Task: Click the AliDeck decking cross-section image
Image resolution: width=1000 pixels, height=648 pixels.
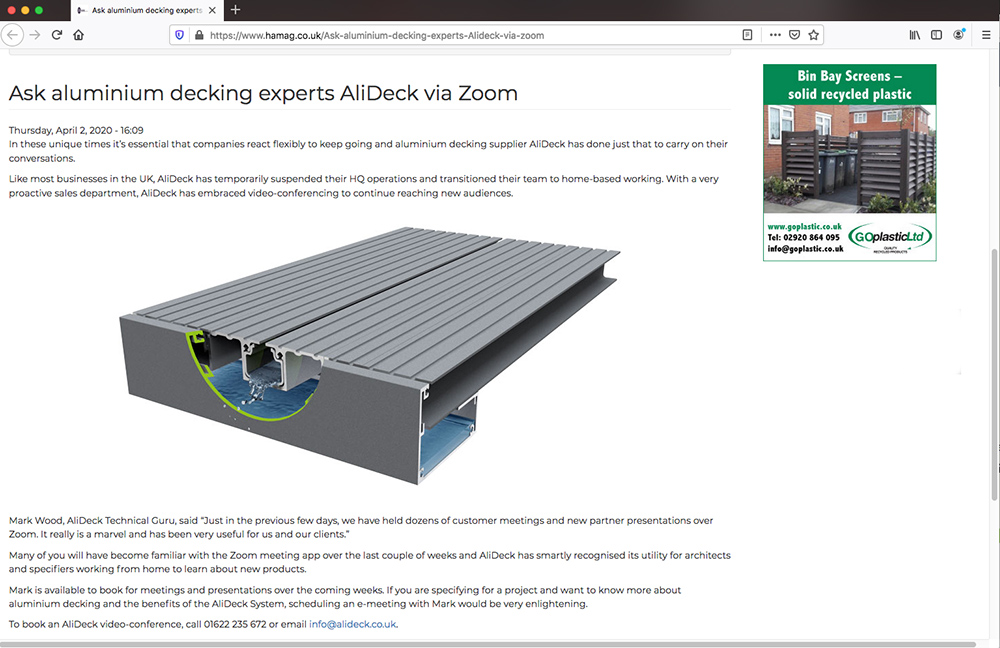Action: pyautogui.click(x=370, y=355)
